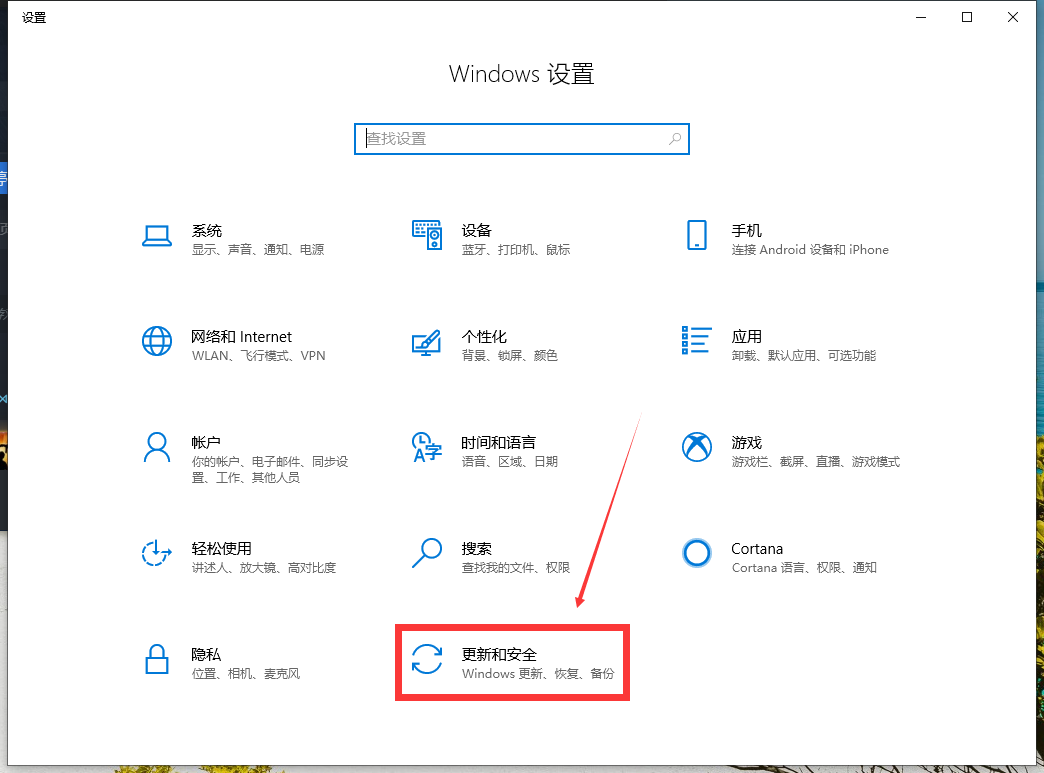Image resolution: width=1044 pixels, height=773 pixels.
Task: Click description Cortana 语言、权限、通知
Action: [804, 567]
